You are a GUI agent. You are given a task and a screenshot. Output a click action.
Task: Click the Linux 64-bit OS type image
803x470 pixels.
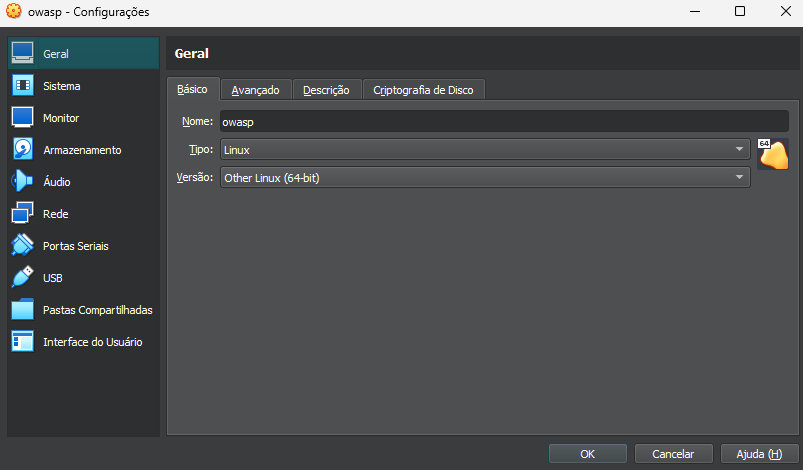tap(773, 154)
